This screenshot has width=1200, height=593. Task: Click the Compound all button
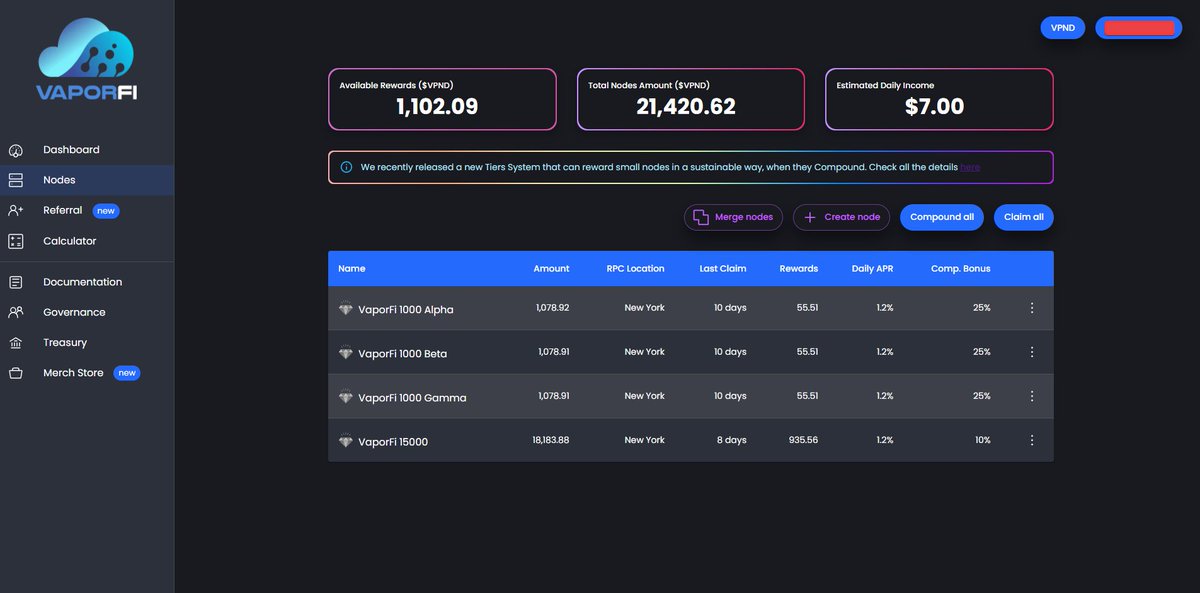(x=942, y=217)
